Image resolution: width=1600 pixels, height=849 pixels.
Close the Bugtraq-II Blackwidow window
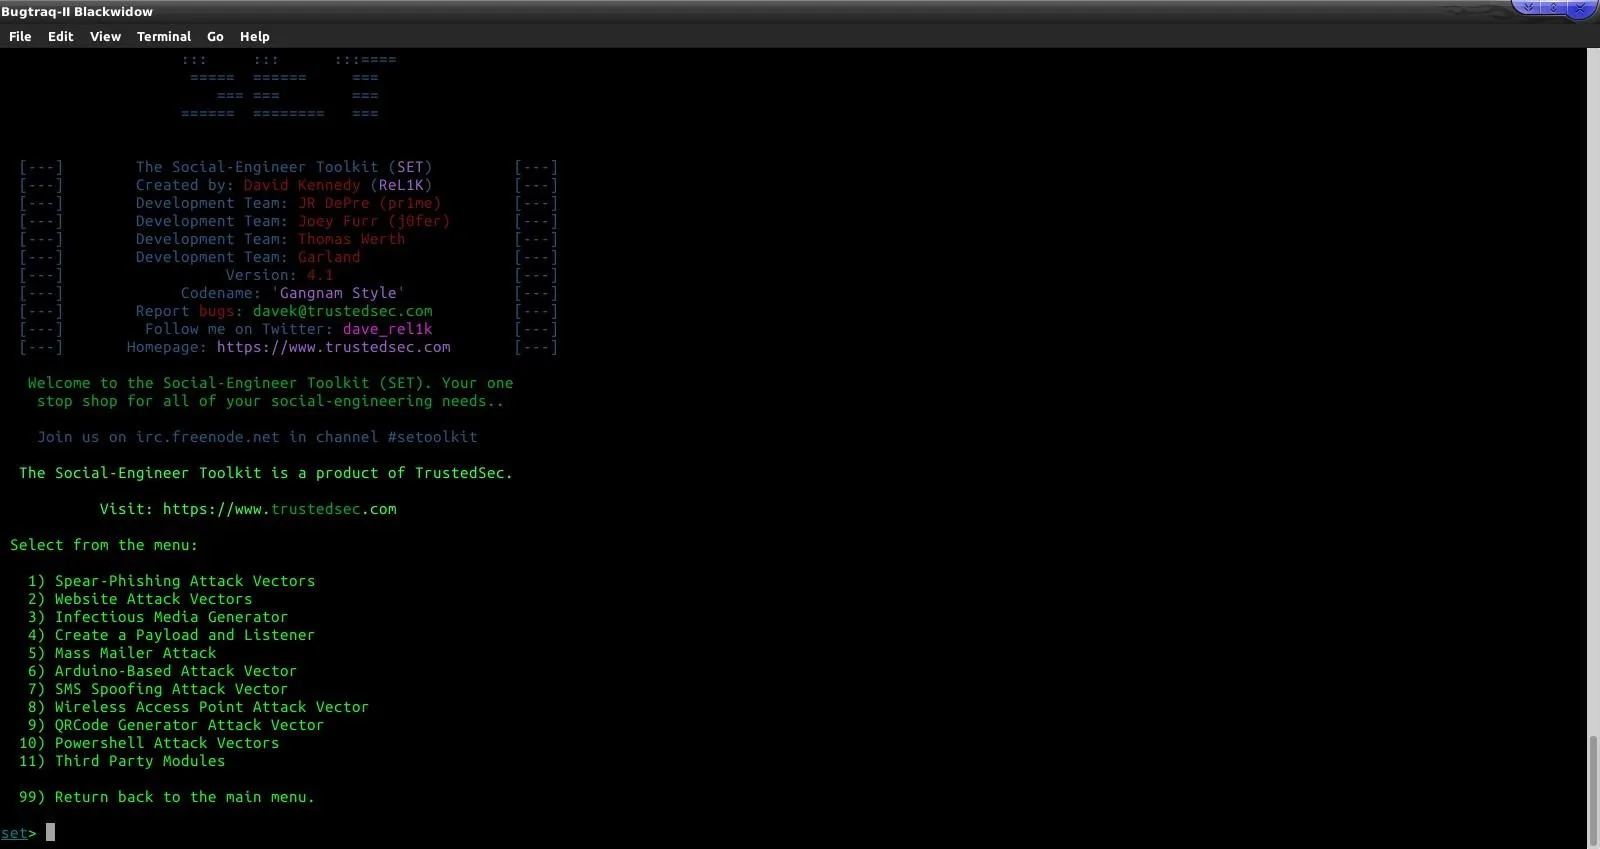[1580, 8]
